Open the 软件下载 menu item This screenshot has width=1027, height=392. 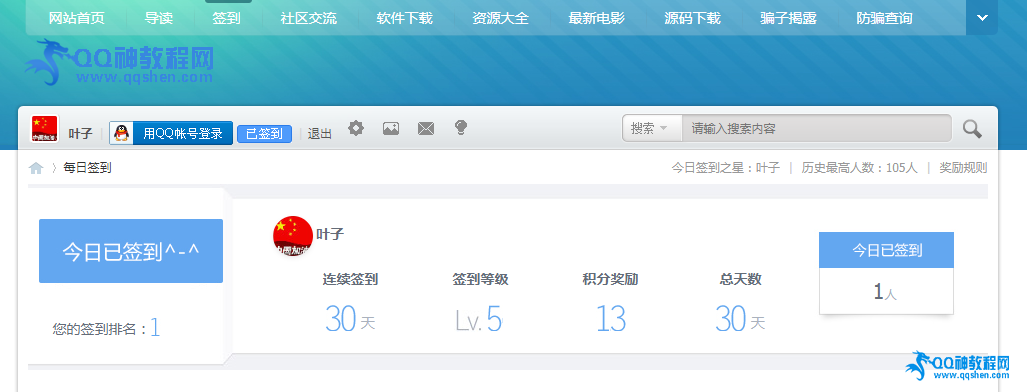(x=405, y=18)
